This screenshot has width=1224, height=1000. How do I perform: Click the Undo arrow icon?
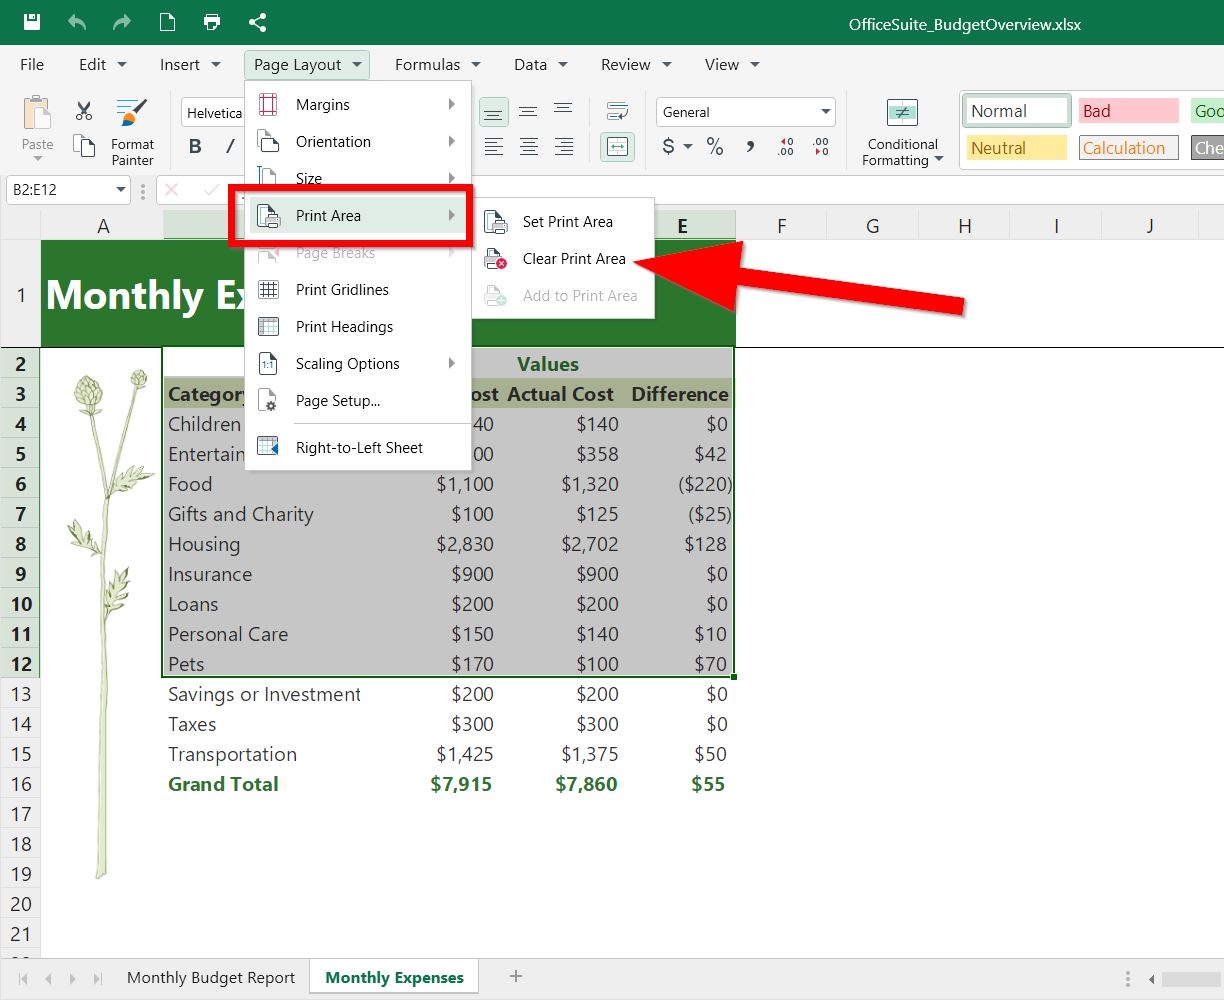pyautogui.click(x=77, y=22)
